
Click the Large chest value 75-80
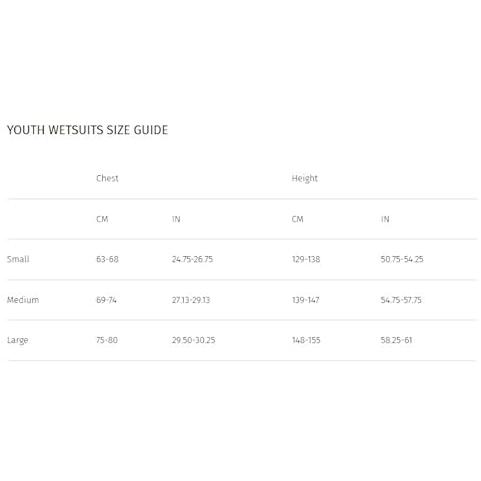click(x=107, y=340)
